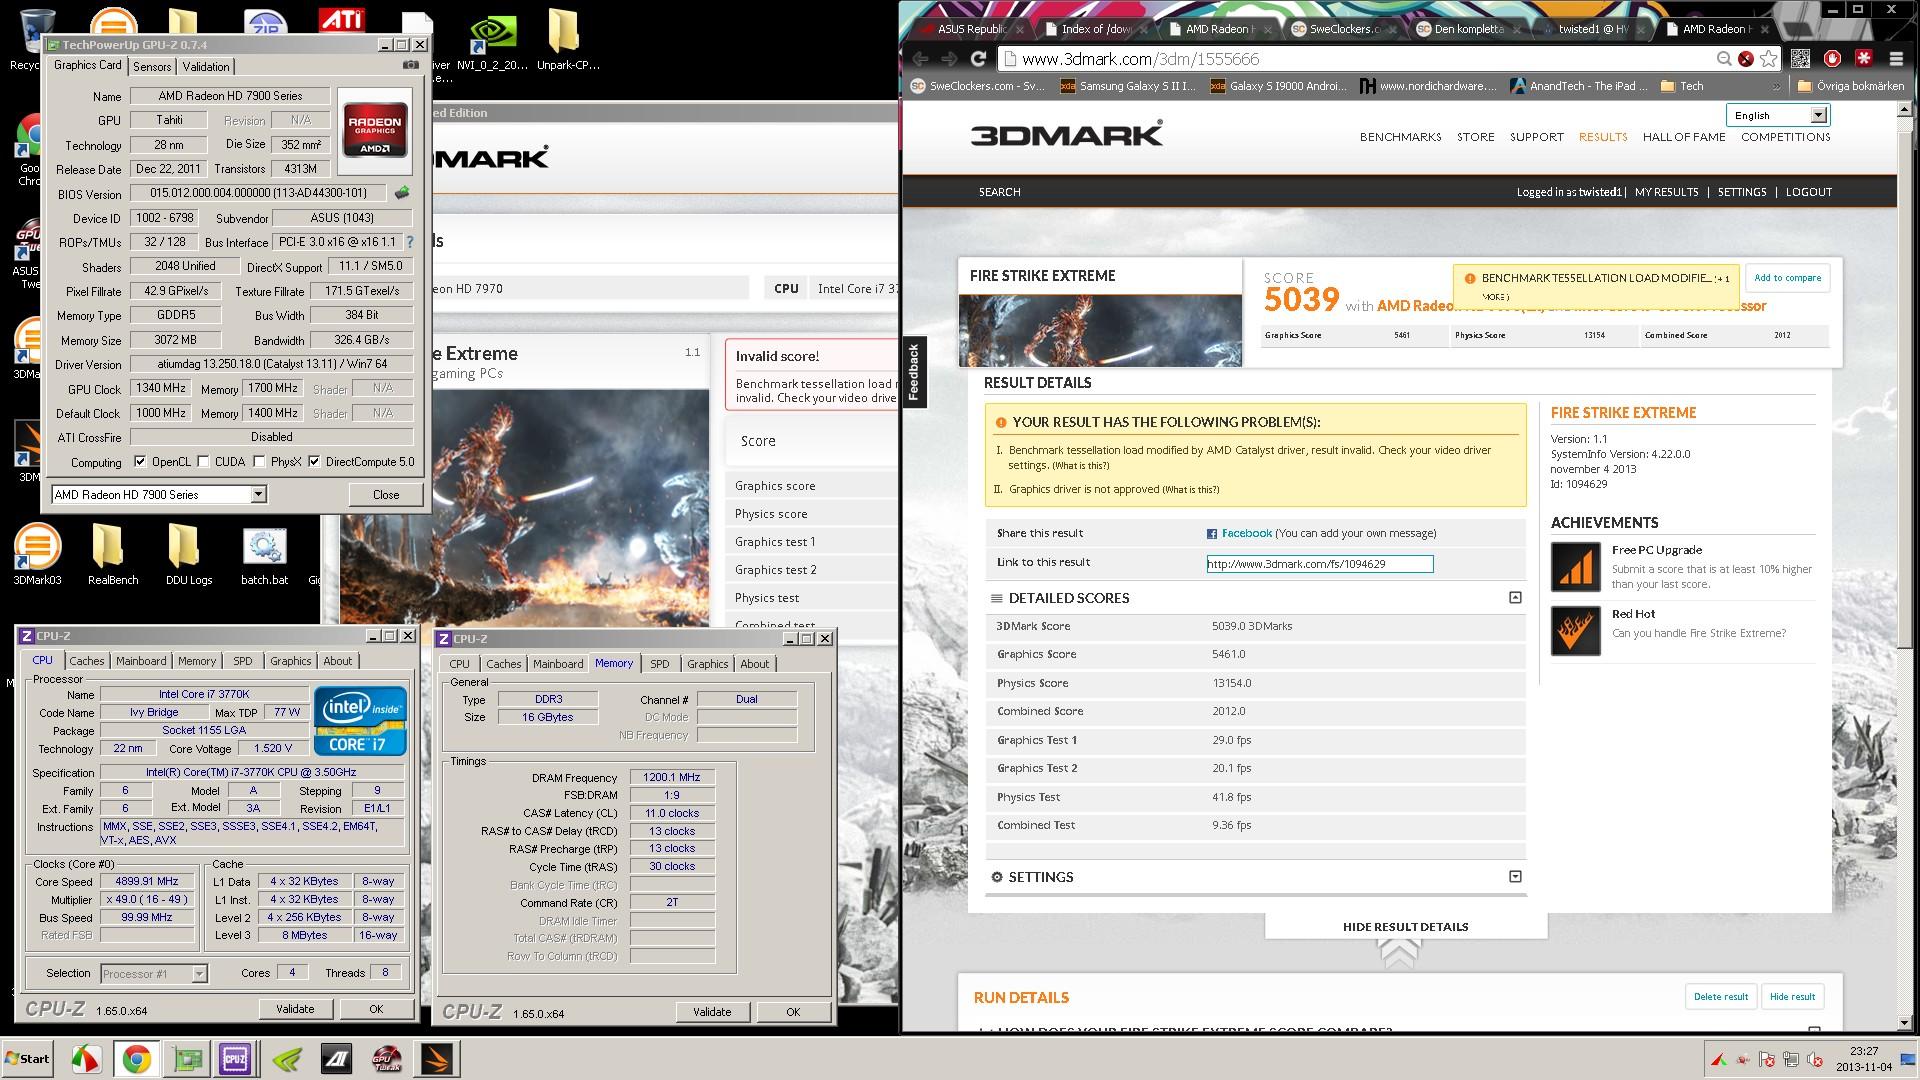Open the 3DMark03 desktop shortcut
This screenshot has height=1080, width=1920.
point(37,555)
